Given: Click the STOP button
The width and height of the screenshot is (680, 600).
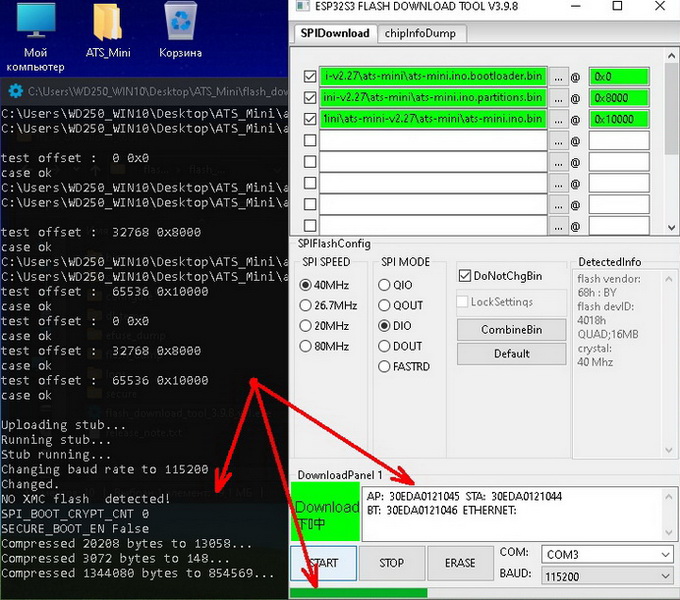Looking at the screenshot, I should point(392,563).
